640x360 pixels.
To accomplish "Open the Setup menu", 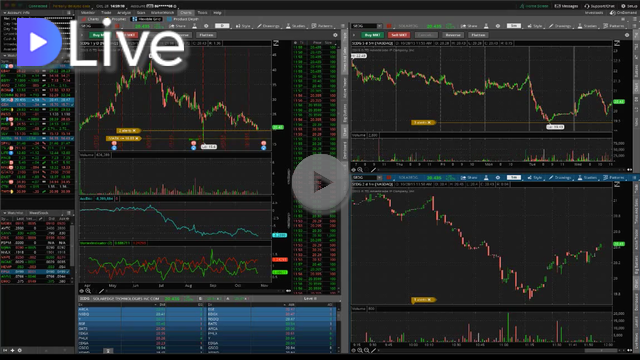I will (629, 6).
